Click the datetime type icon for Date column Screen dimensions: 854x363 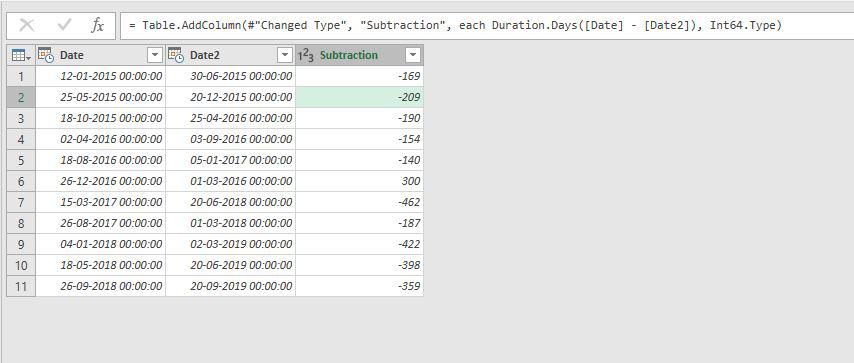(46, 55)
